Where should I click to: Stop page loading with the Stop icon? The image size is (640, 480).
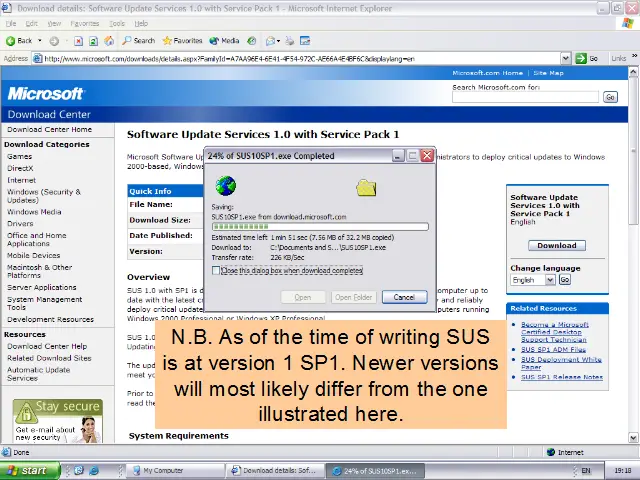point(78,41)
